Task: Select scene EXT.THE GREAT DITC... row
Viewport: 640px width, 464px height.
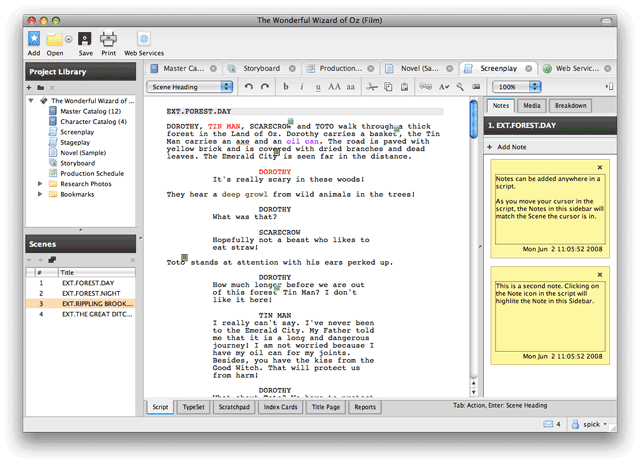Action: (81, 314)
